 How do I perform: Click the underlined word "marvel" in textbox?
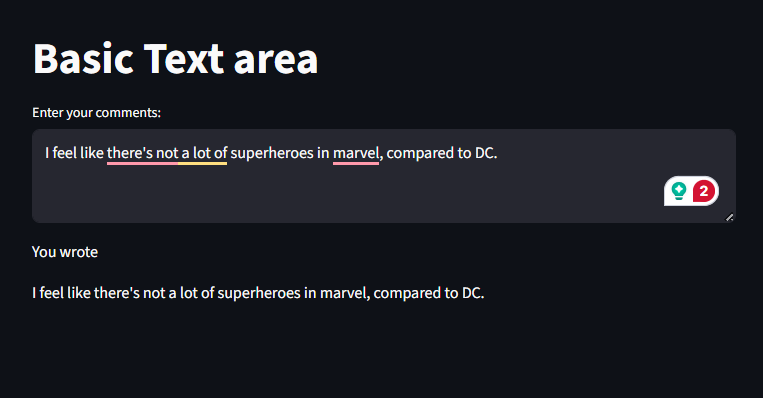356,153
